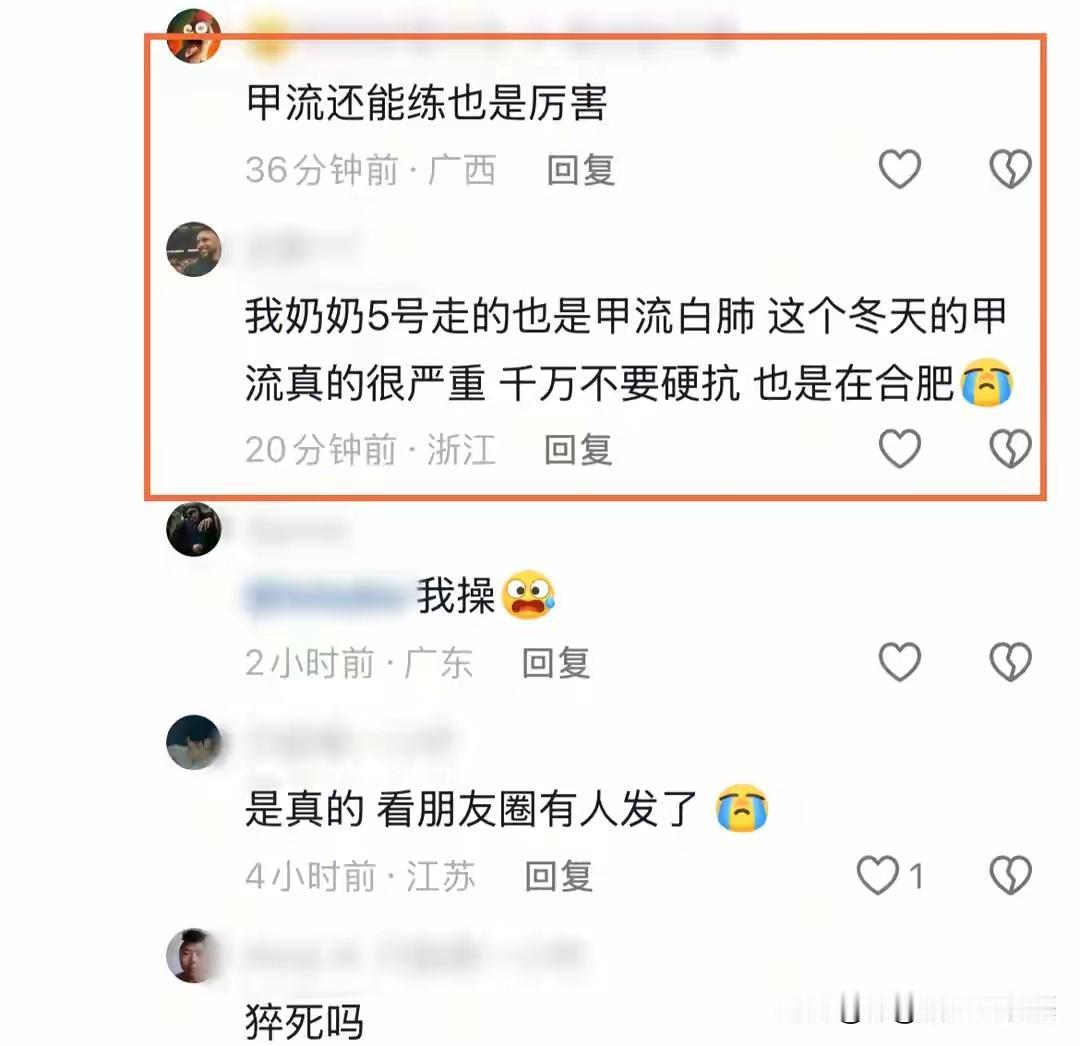The image size is (1080, 1046).
Task: Select the comment text 是真的 看朋友圈有人发了
Action: click(471, 808)
